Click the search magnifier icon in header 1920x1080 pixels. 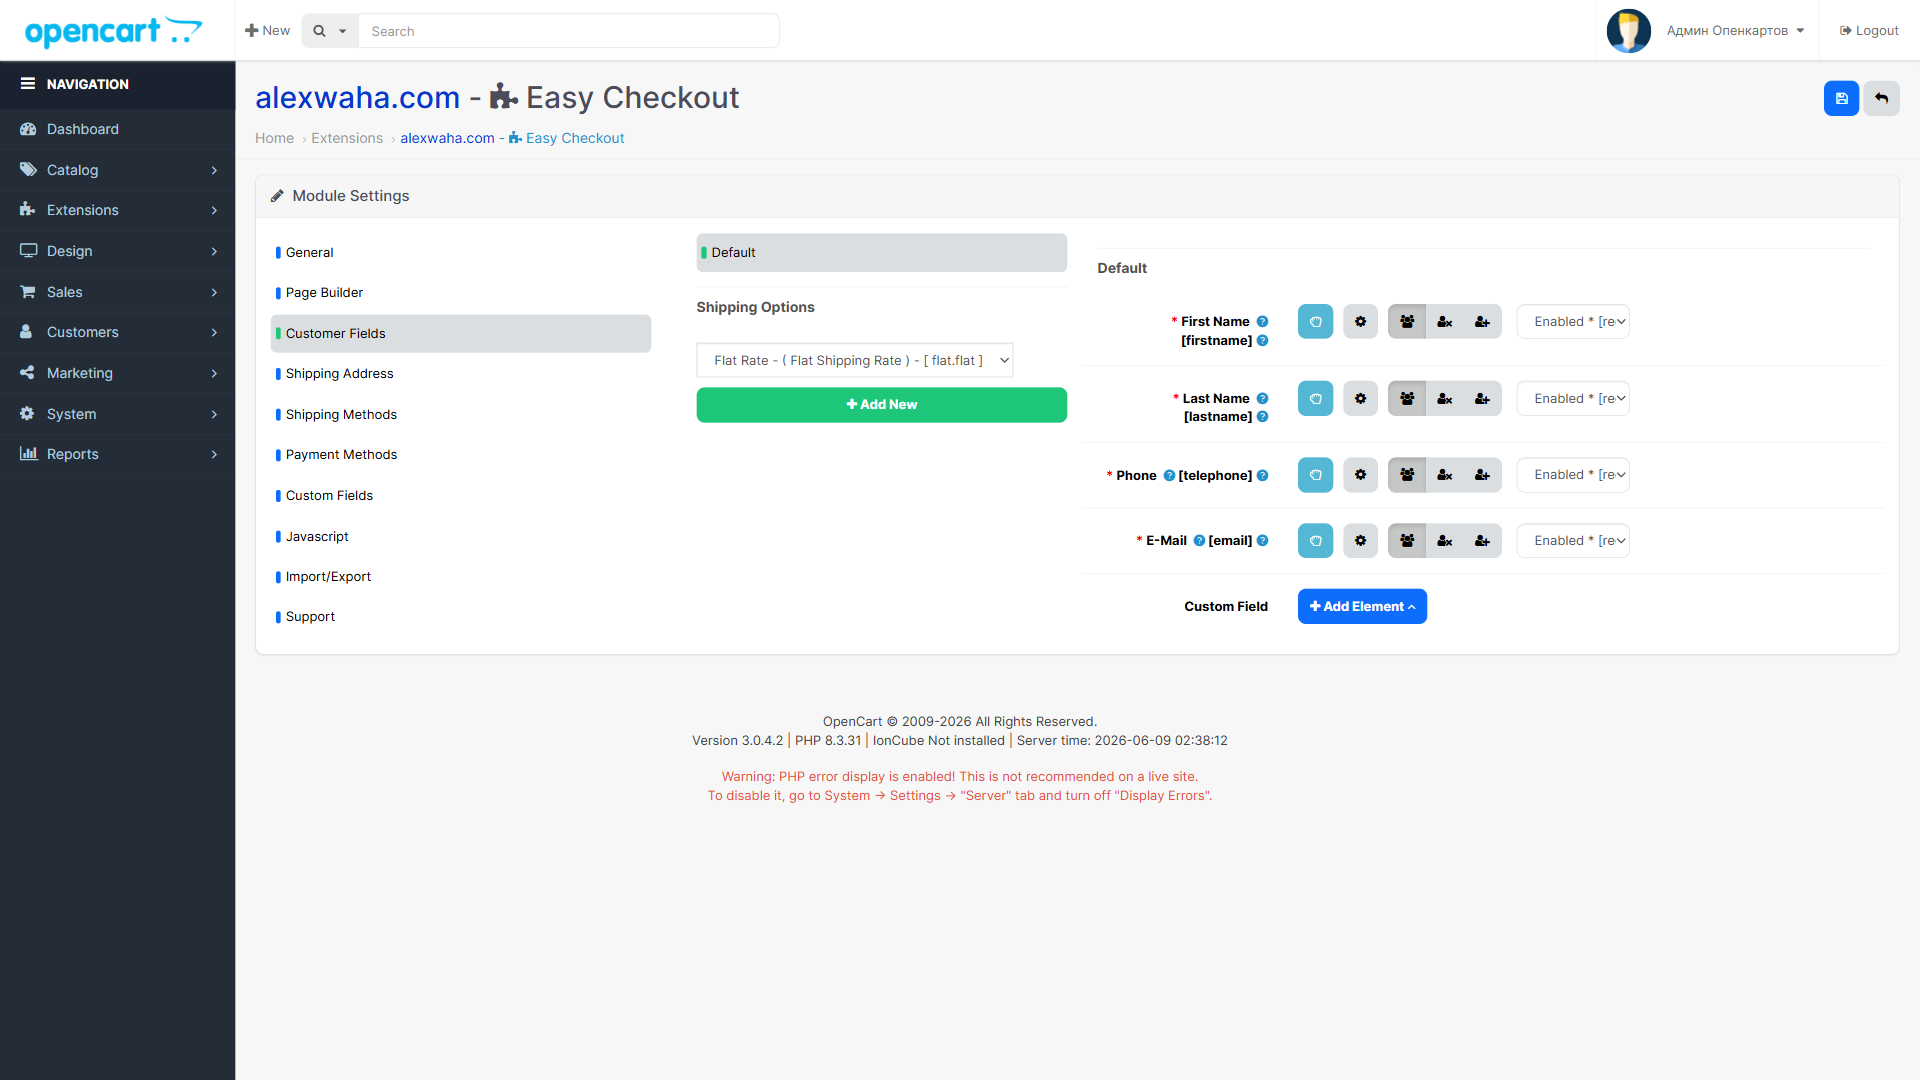point(319,31)
